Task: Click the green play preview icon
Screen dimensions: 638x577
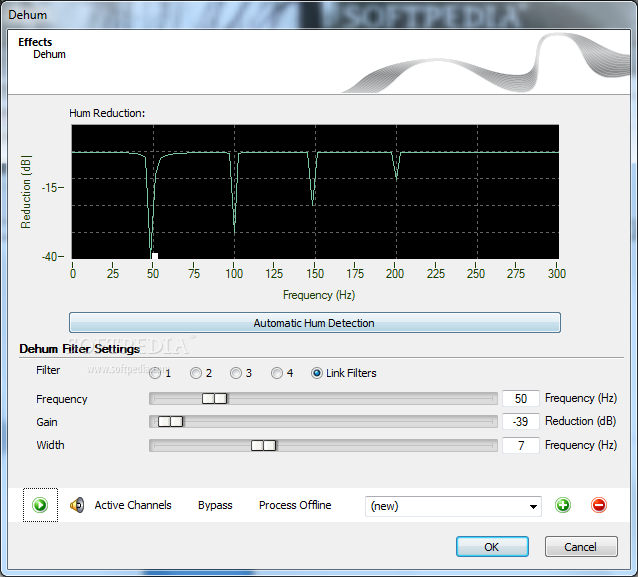Action: 40,505
